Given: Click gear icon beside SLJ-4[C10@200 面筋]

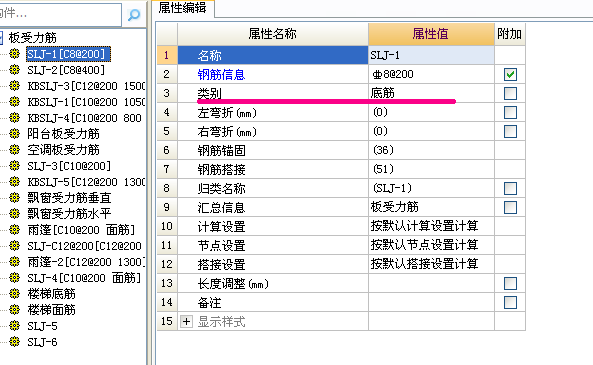Looking at the screenshot, I should [x=14, y=278].
